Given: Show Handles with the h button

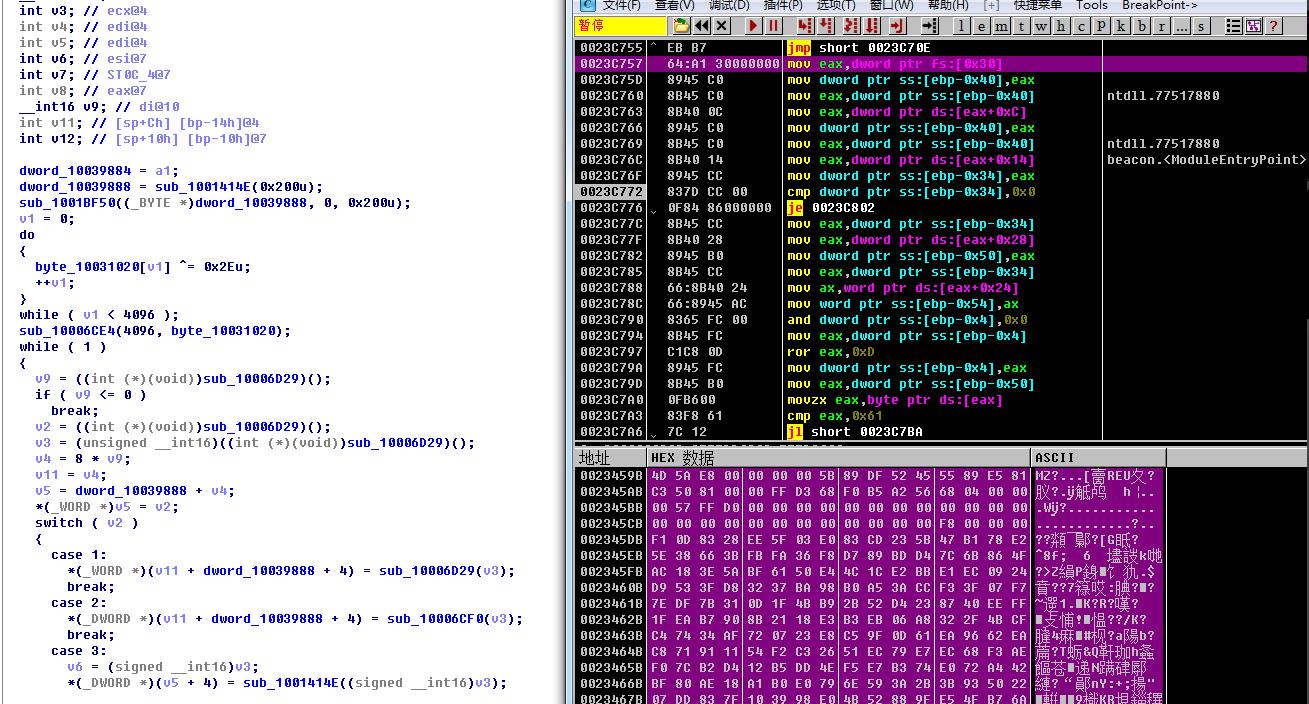Looking at the screenshot, I should coord(1061,26).
